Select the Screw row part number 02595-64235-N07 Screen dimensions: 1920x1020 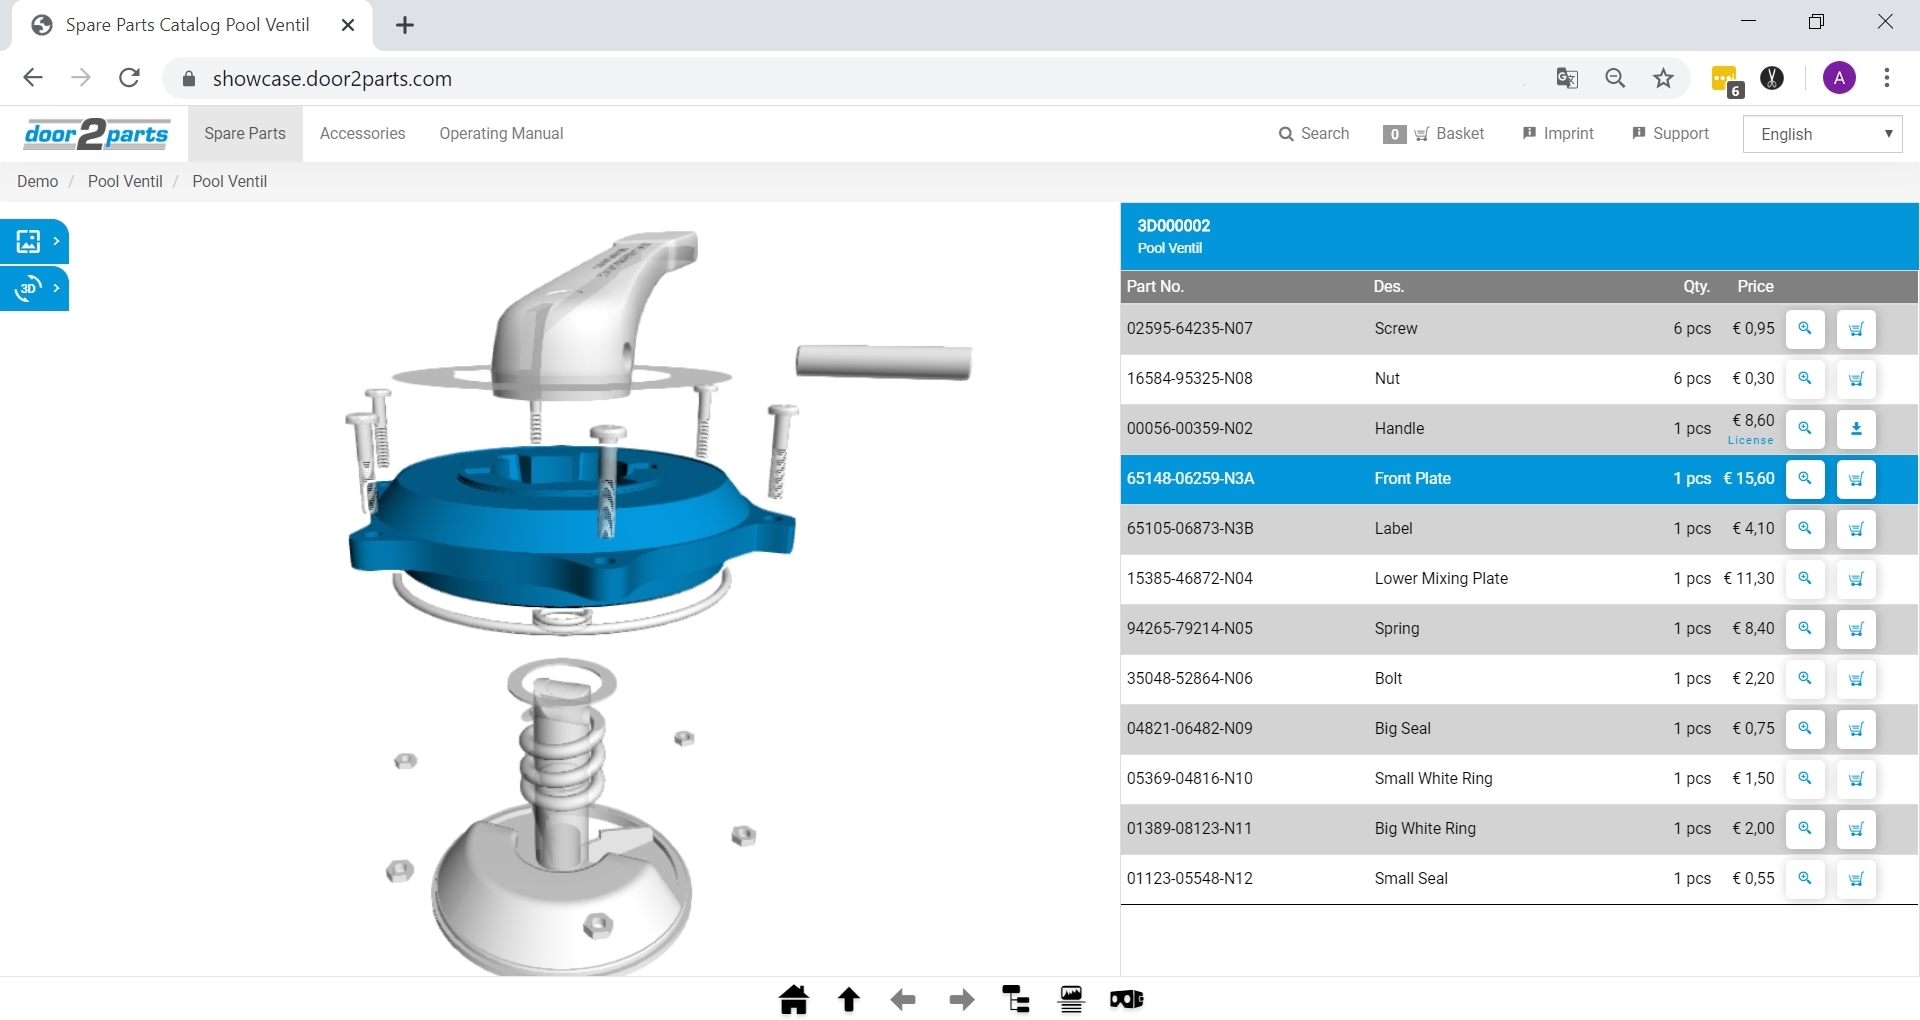click(x=1190, y=328)
